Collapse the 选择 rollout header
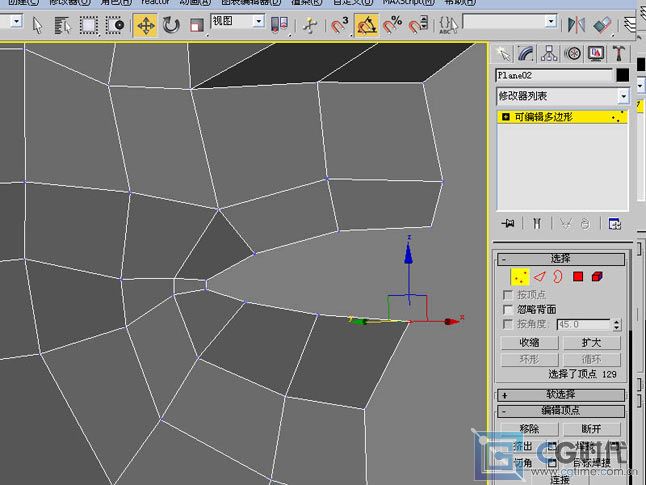Image resolution: width=646 pixels, height=485 pixels. [x=561, y=259]
